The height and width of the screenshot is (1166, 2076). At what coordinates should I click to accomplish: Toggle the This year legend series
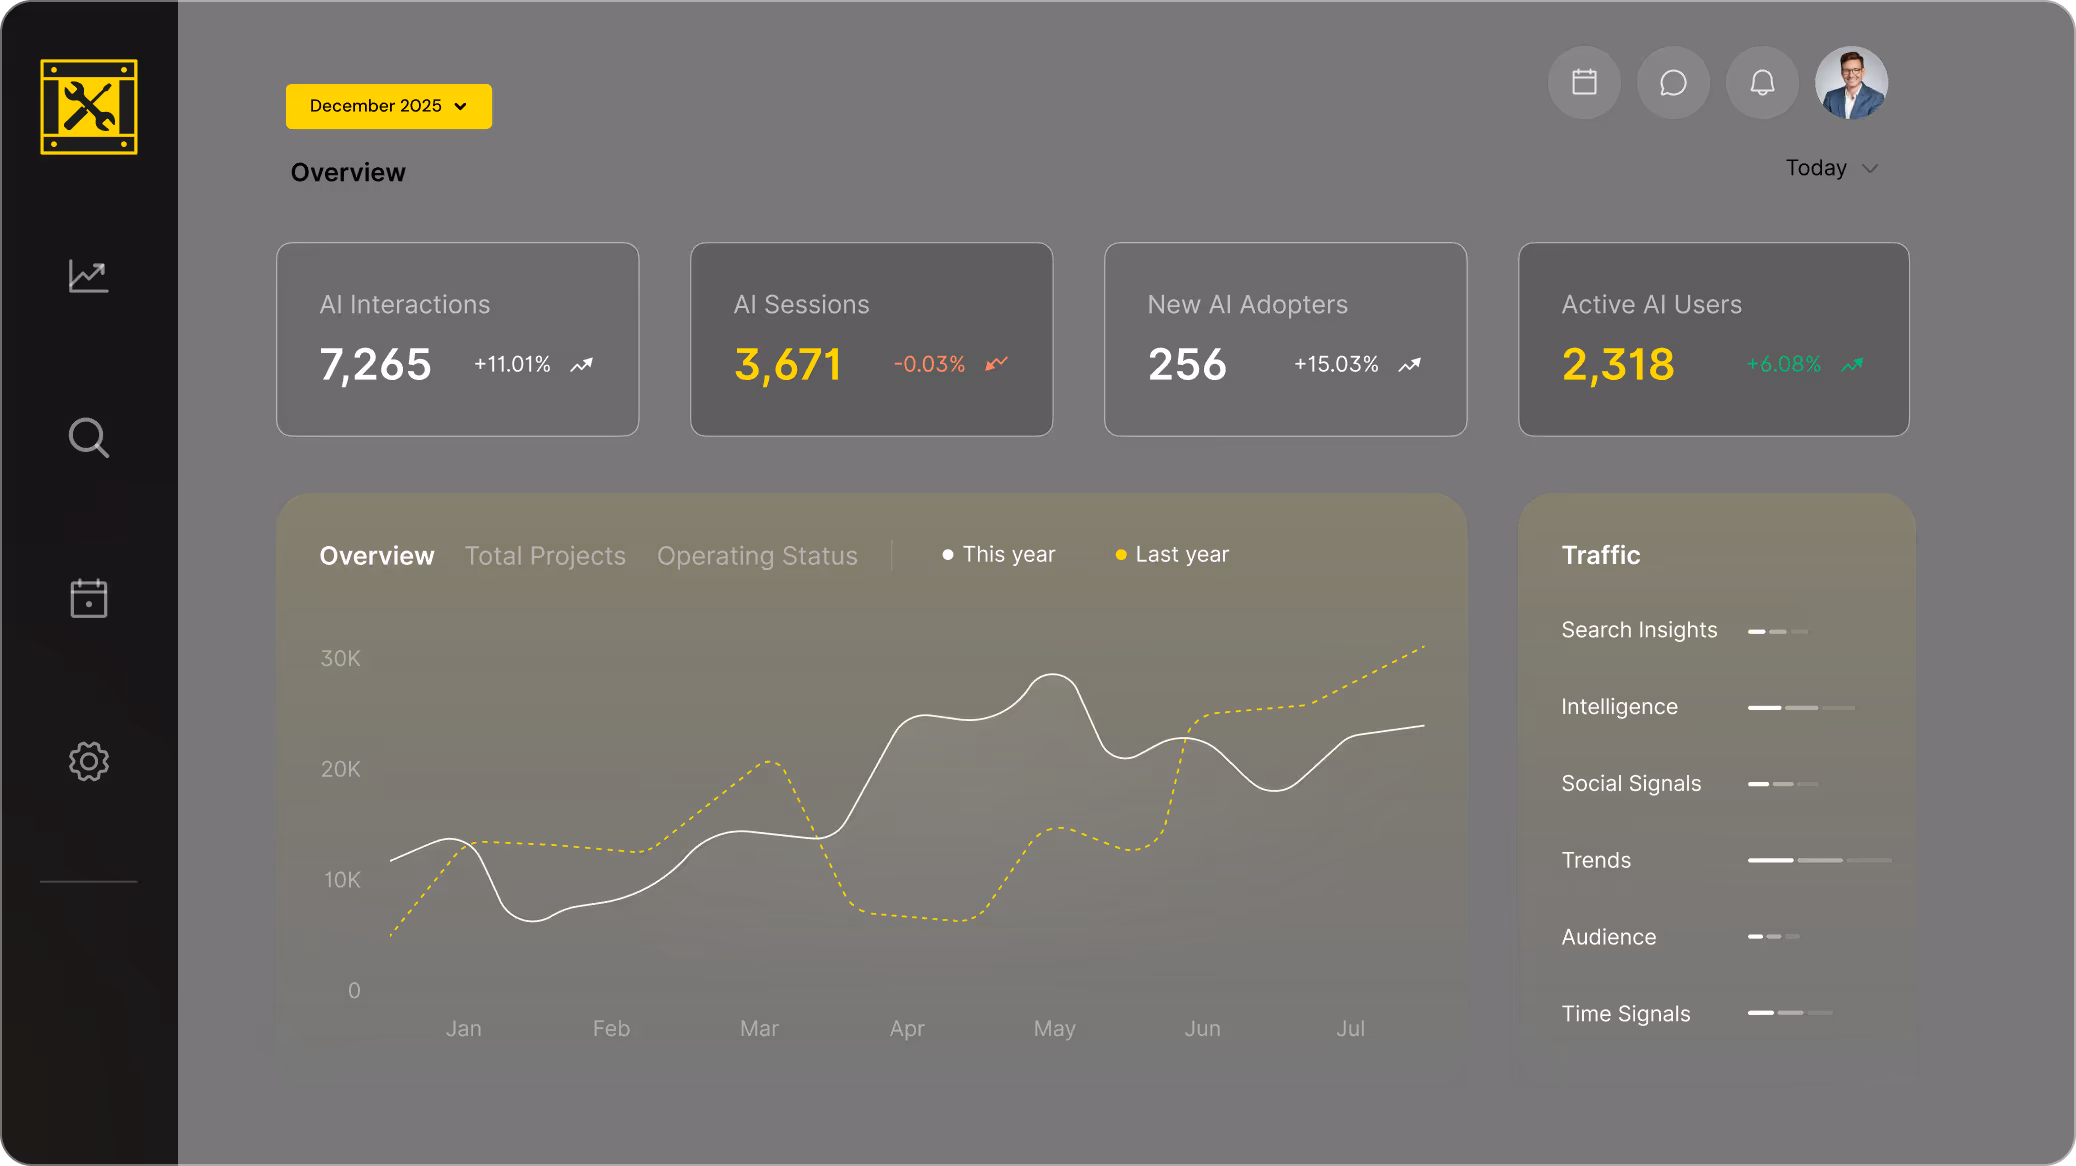tap(998, 554)
